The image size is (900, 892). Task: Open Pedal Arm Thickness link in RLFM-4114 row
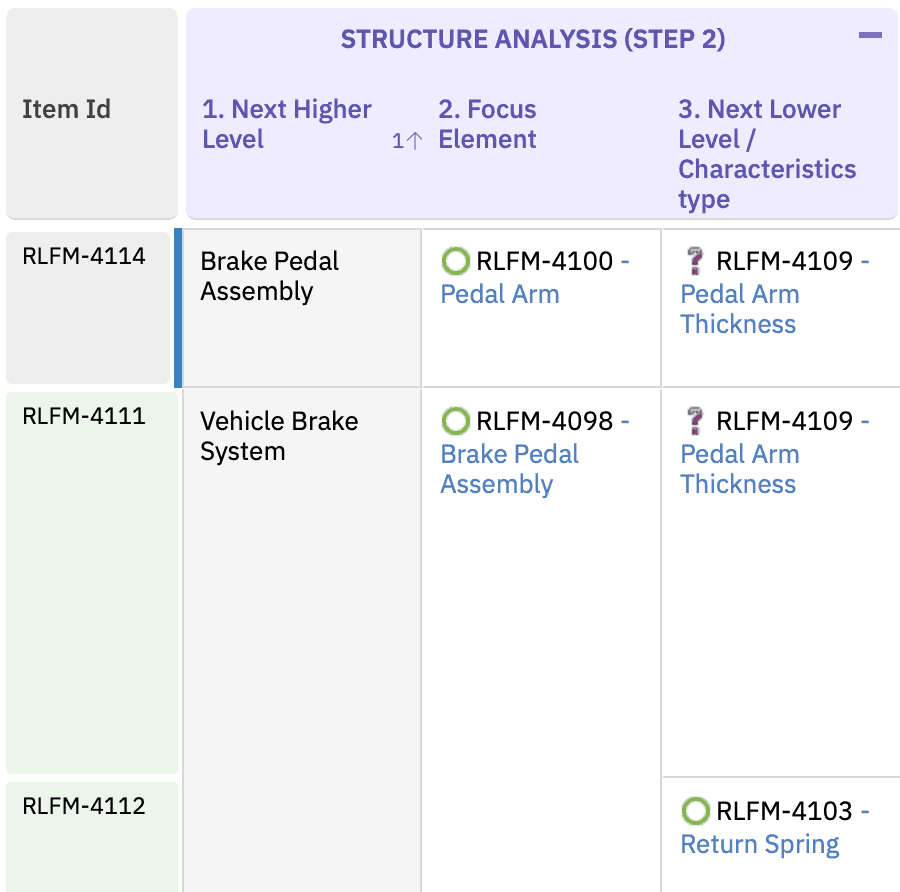(x=739, y=309)
